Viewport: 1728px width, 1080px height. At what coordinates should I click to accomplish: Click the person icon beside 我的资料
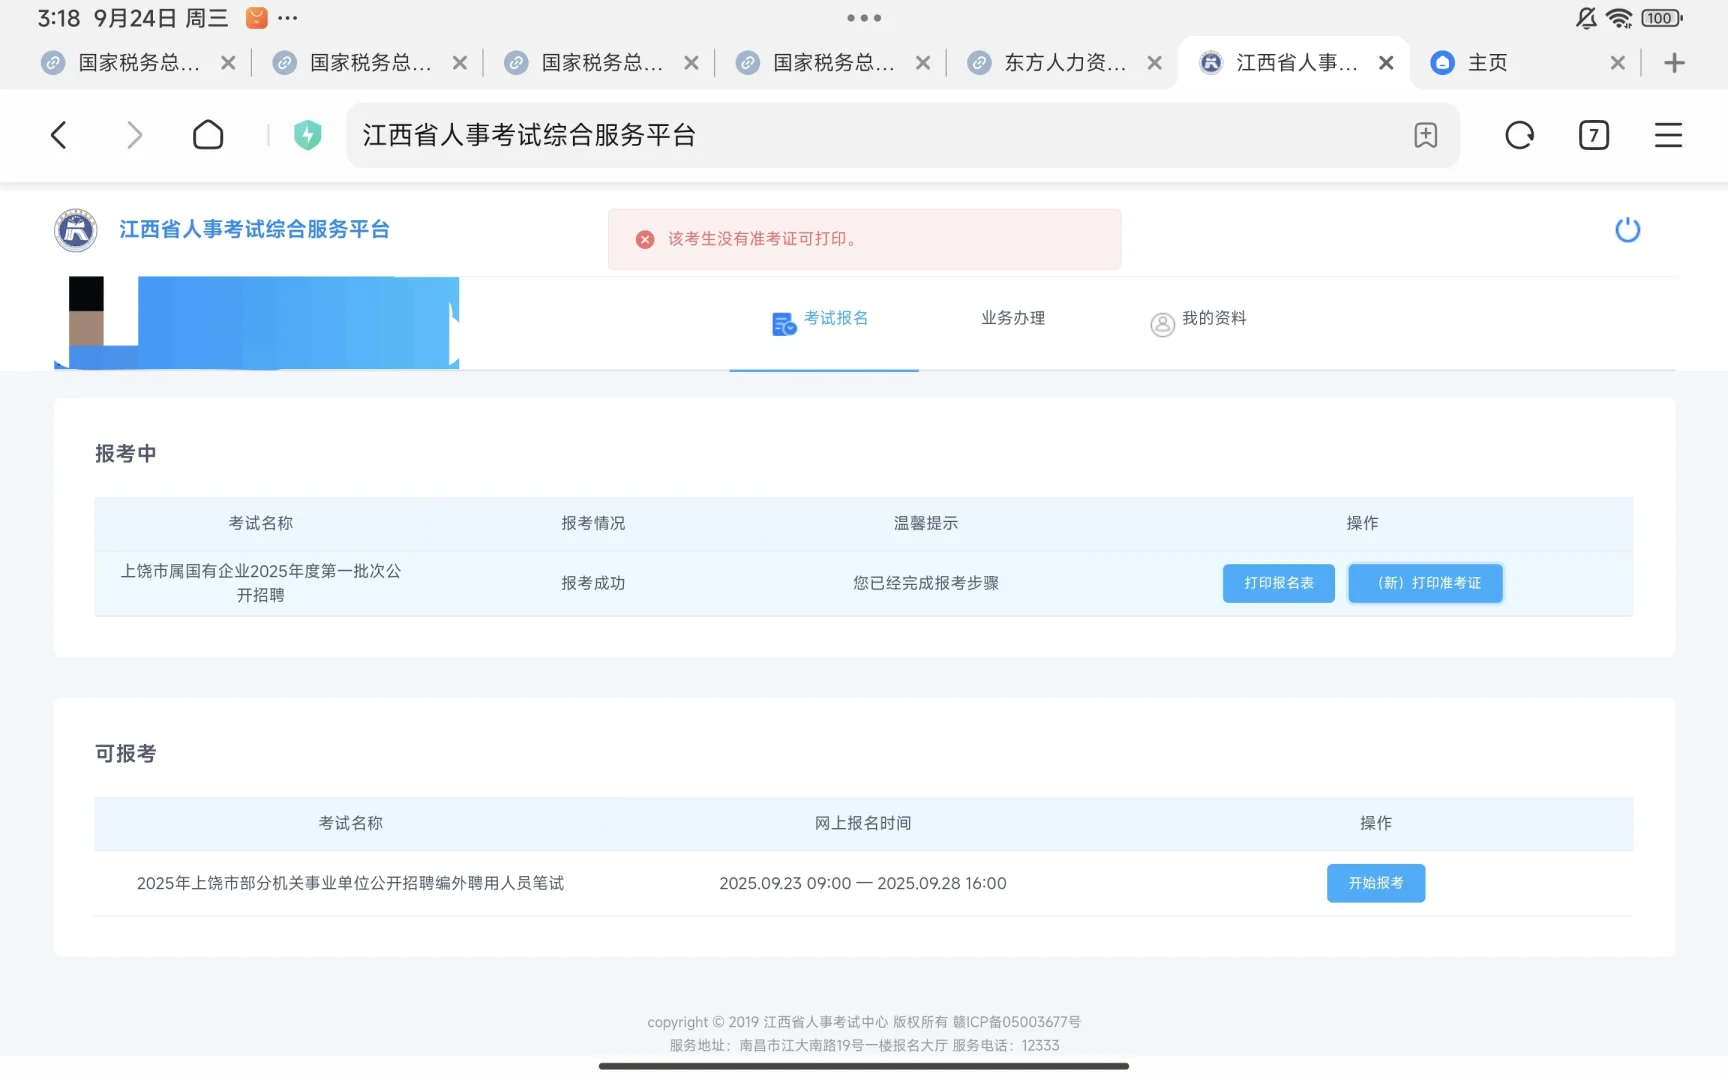pyautogui.click(x=1162, y=323)
